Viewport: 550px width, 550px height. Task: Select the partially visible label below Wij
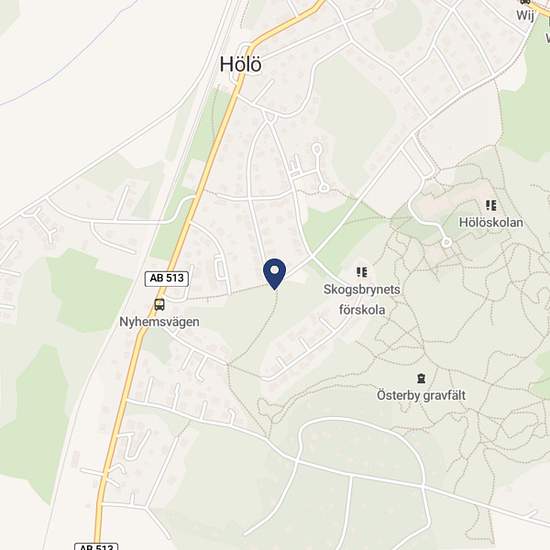(547, 37)
